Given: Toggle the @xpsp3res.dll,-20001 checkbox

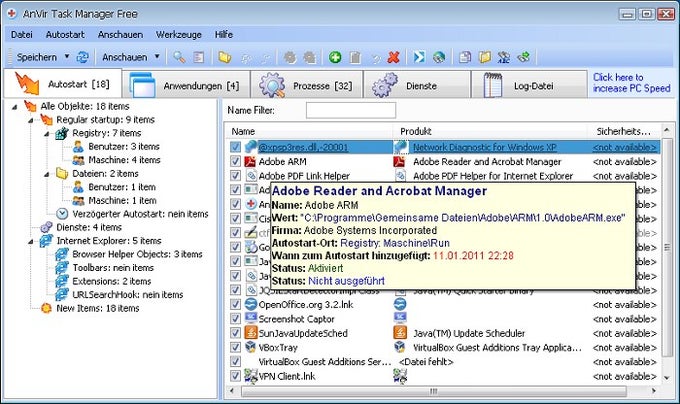Looking at the screenshot, I should point(235,147).
